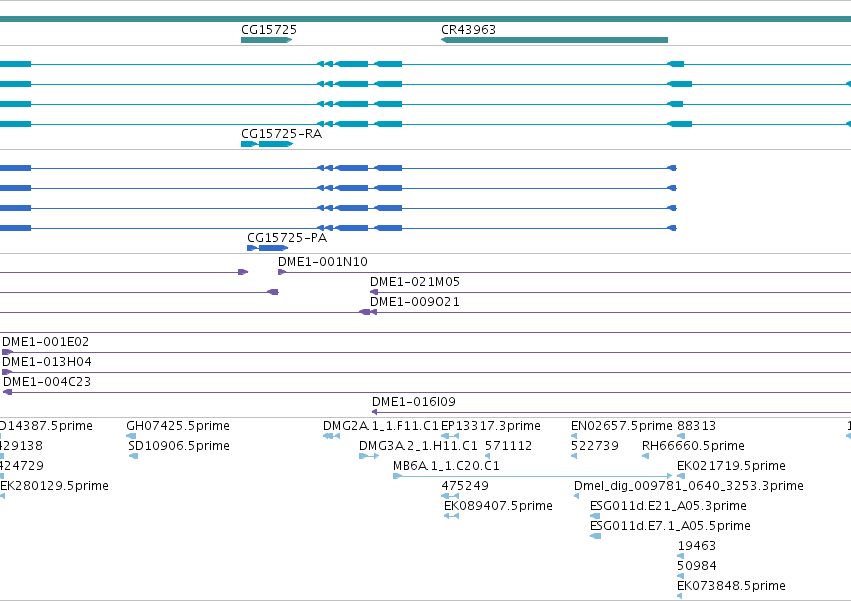Viewport: 851px width, 601px height.
Task: Select the ESG011d.E7.1_A05.5prime label
Action: (x=670, y=527)
